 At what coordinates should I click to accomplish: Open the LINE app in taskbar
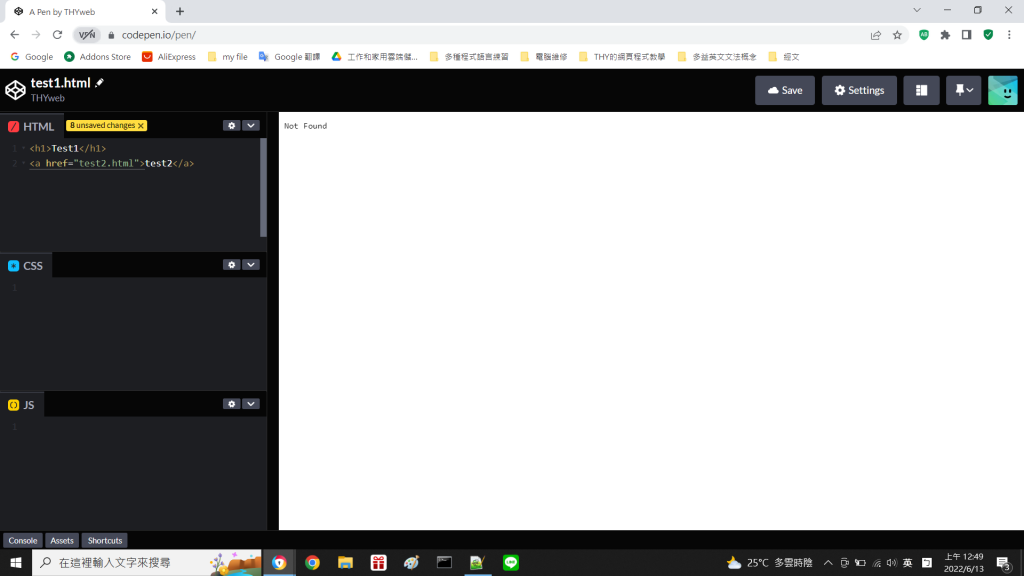point(511,562)
